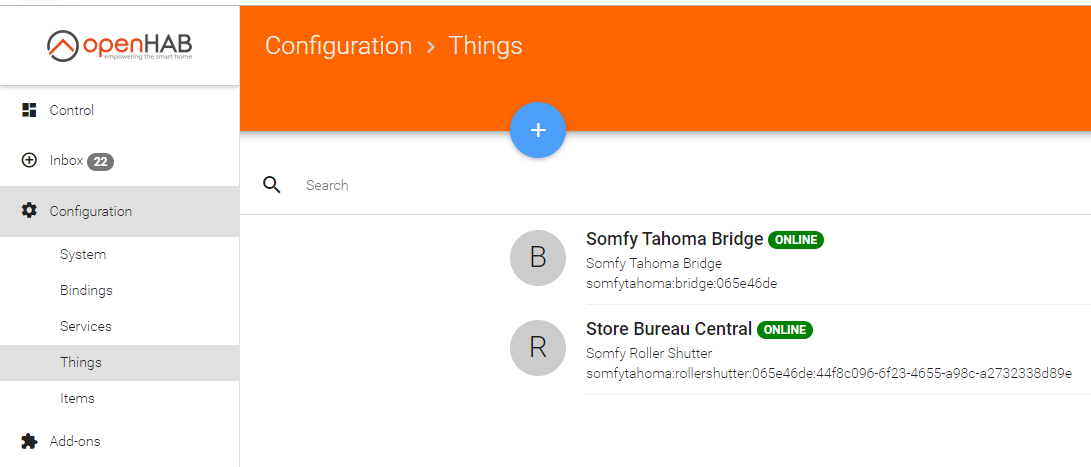This screenshot has height=467, width=1091.
Task: Click the Add-ons puzzle piece icon
Action: tap(29, 441)
